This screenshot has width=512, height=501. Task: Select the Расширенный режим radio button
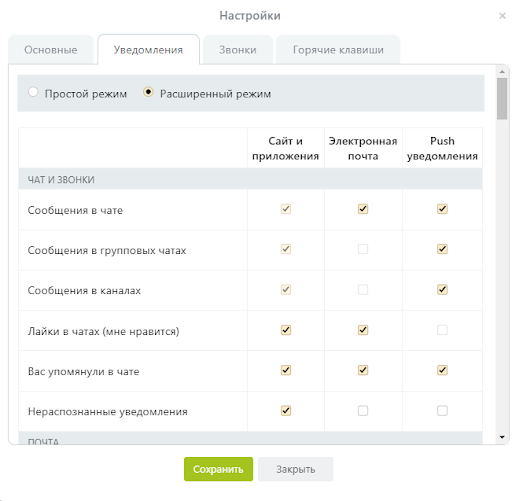148,92
